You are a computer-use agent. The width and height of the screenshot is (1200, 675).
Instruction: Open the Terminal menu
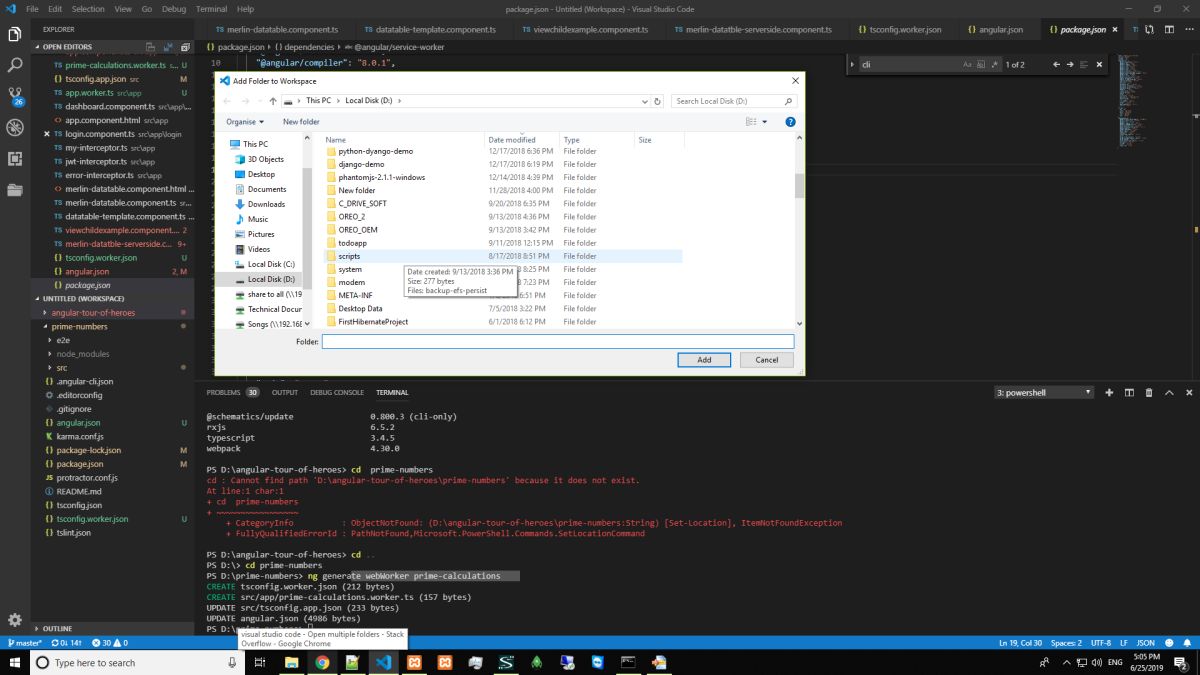tap(211, 9)
